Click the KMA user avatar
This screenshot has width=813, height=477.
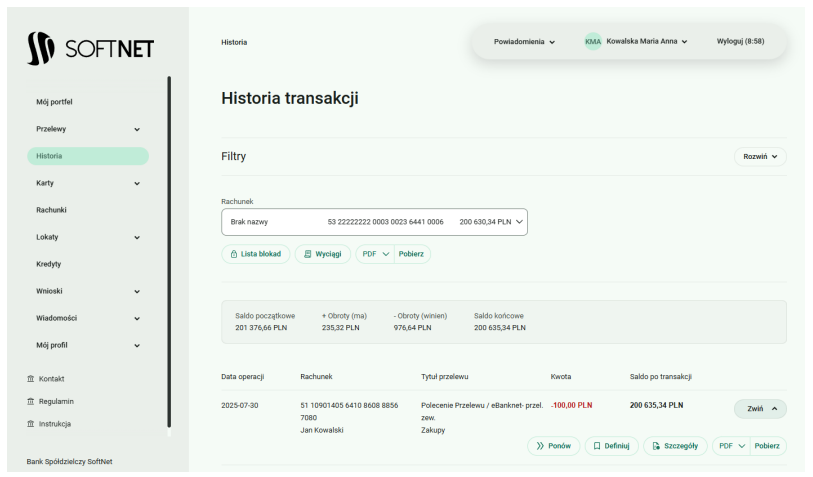pyautogui.click(x=593, y=42)
